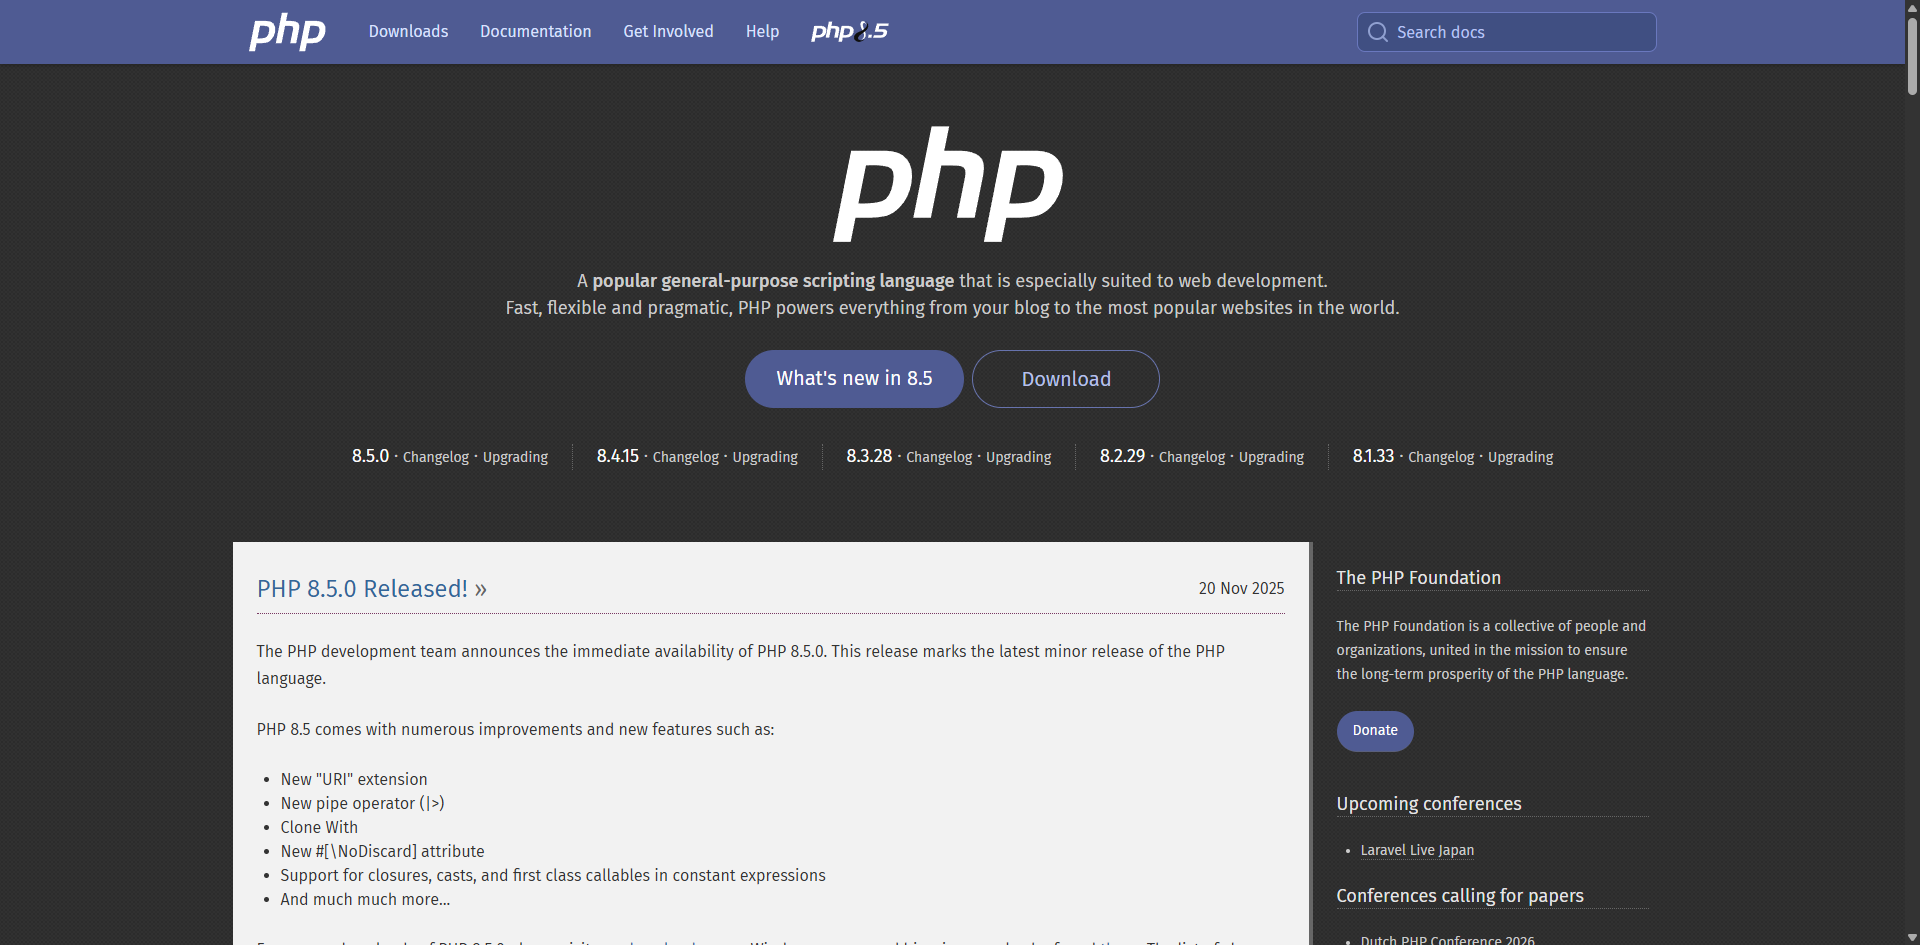Open the 8.2.29 version link
This screenshot has width=1920, height=945.
[1122, 456]
